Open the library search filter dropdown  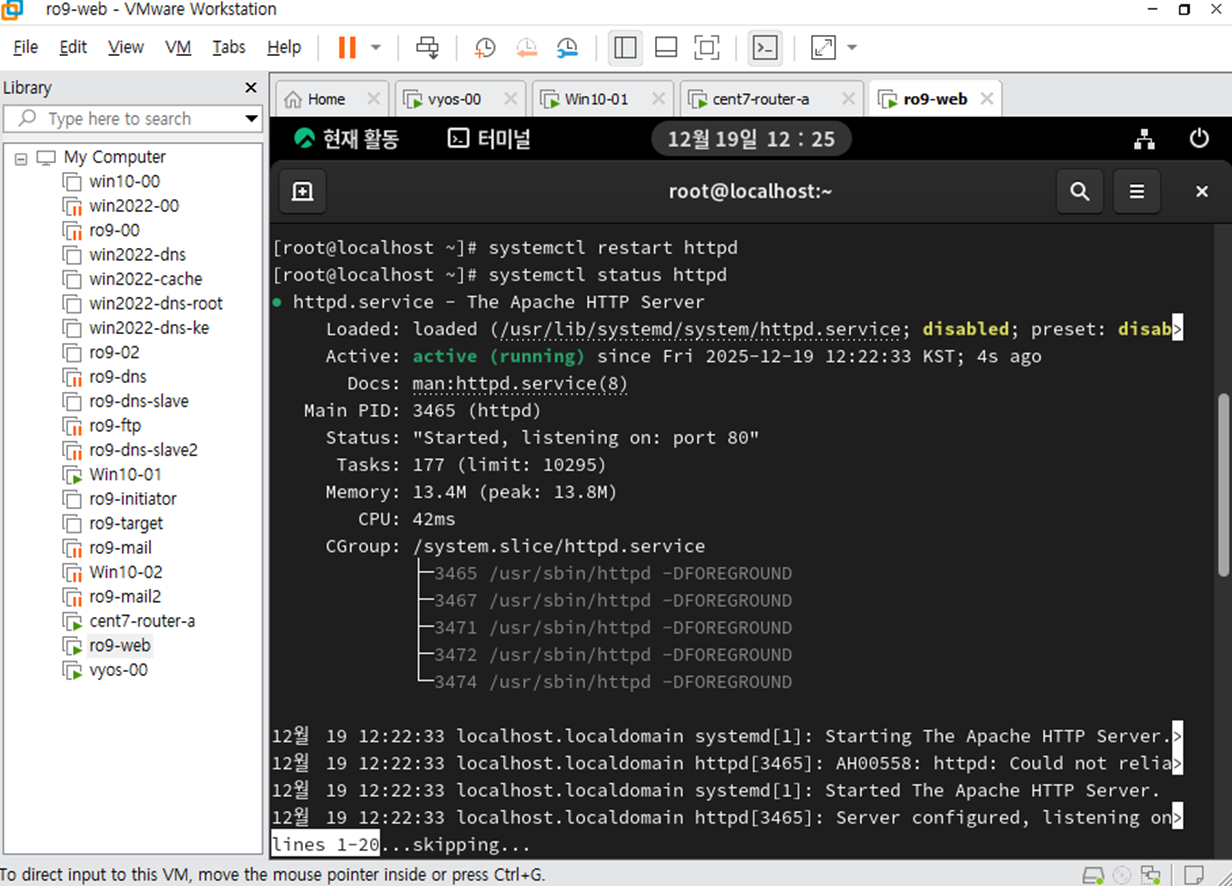point(252,119)
